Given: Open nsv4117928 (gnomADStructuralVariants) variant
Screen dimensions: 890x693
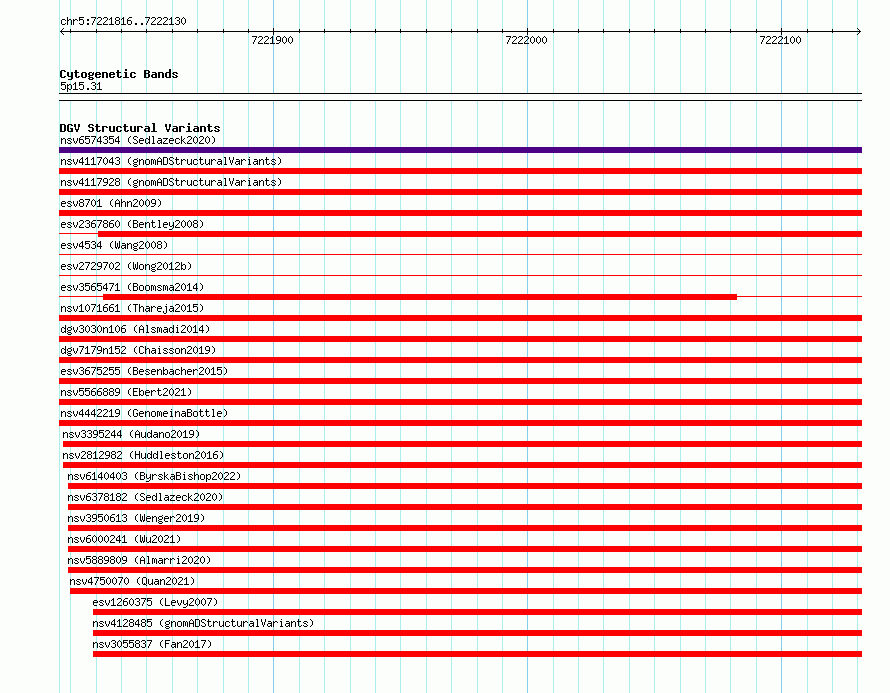Looking at the screenshot, I should click(171, 182).
